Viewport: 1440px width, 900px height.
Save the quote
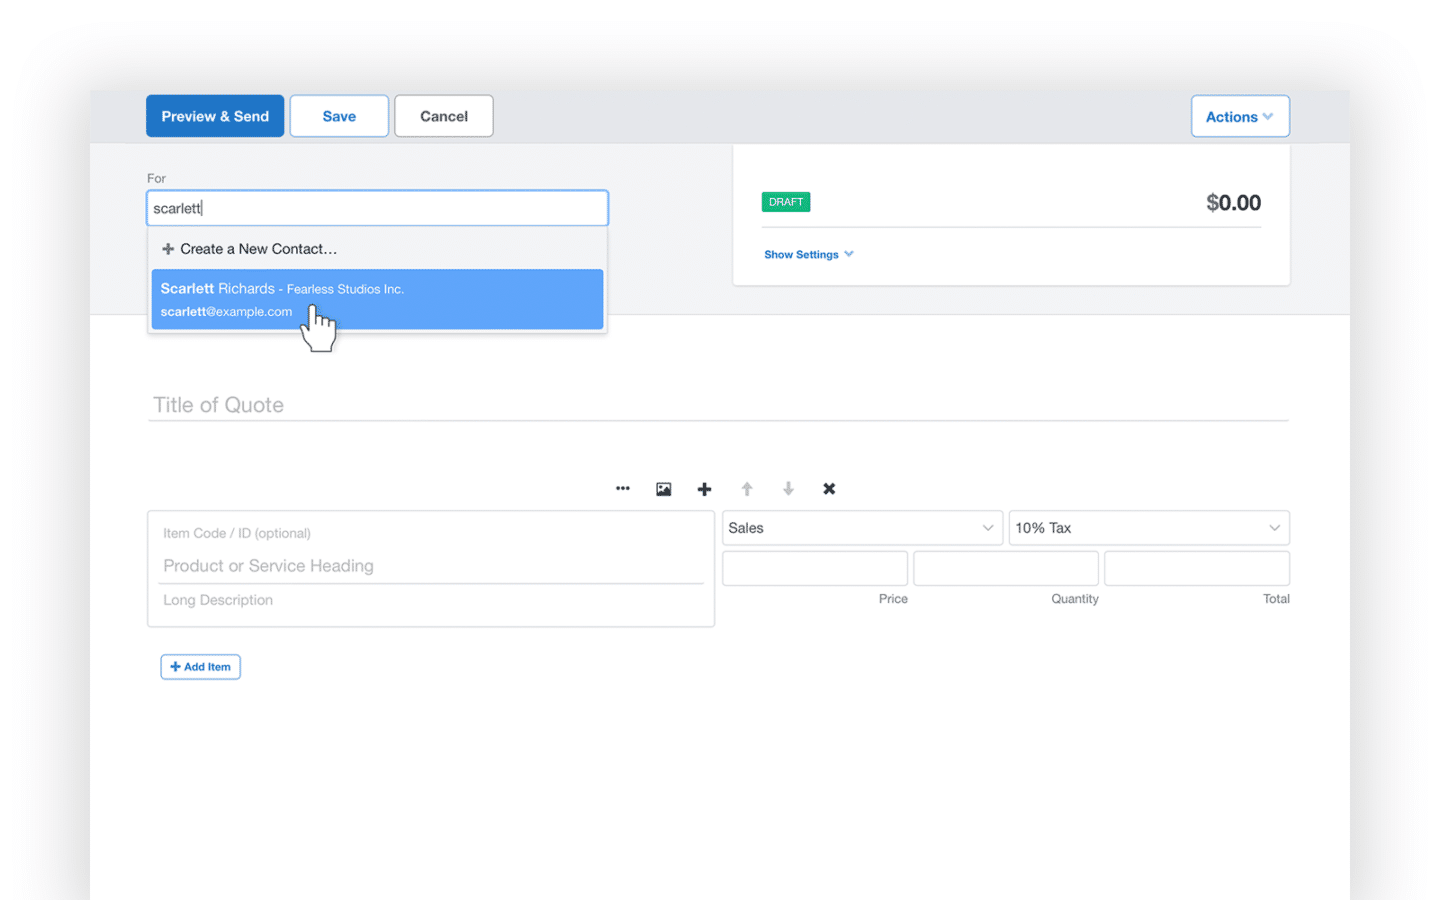(x=338, y=116)
